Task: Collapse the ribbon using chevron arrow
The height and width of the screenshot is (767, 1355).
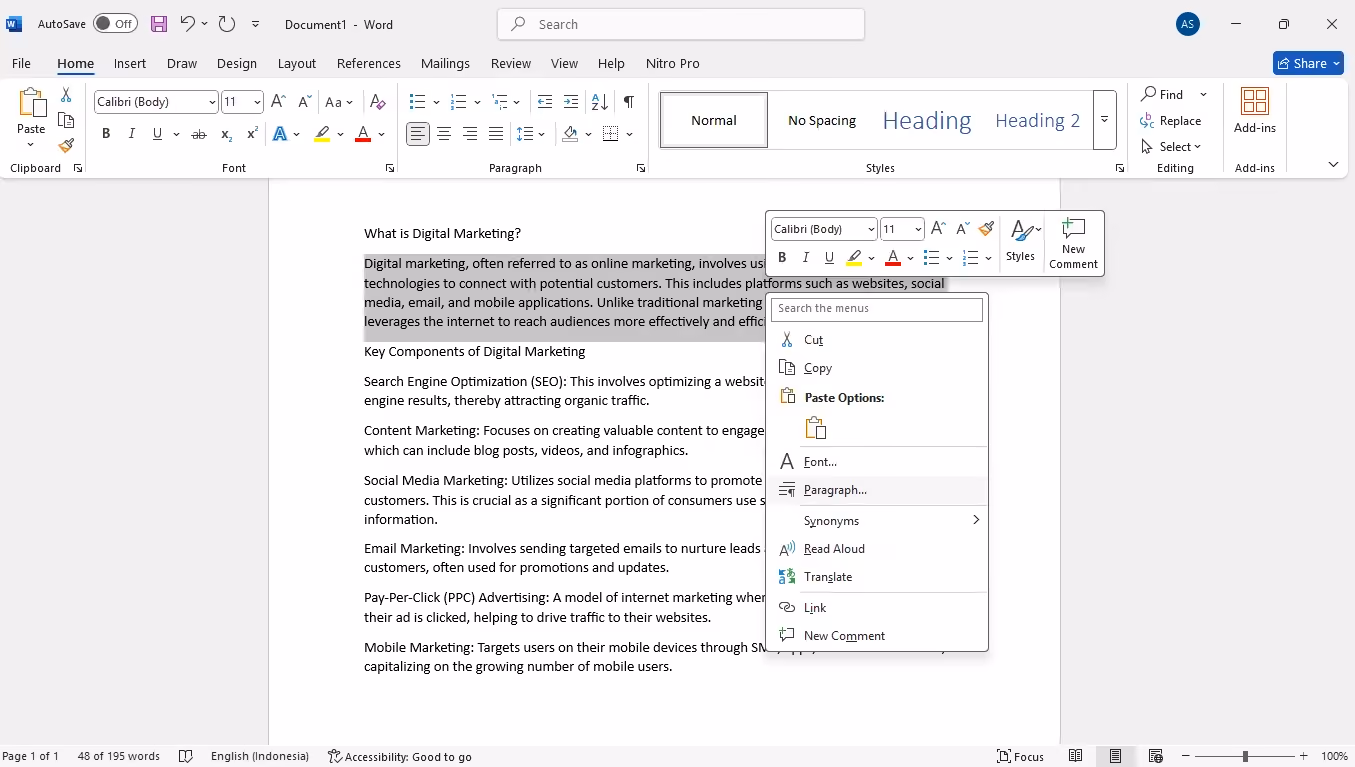Action: click(1333, 164)
